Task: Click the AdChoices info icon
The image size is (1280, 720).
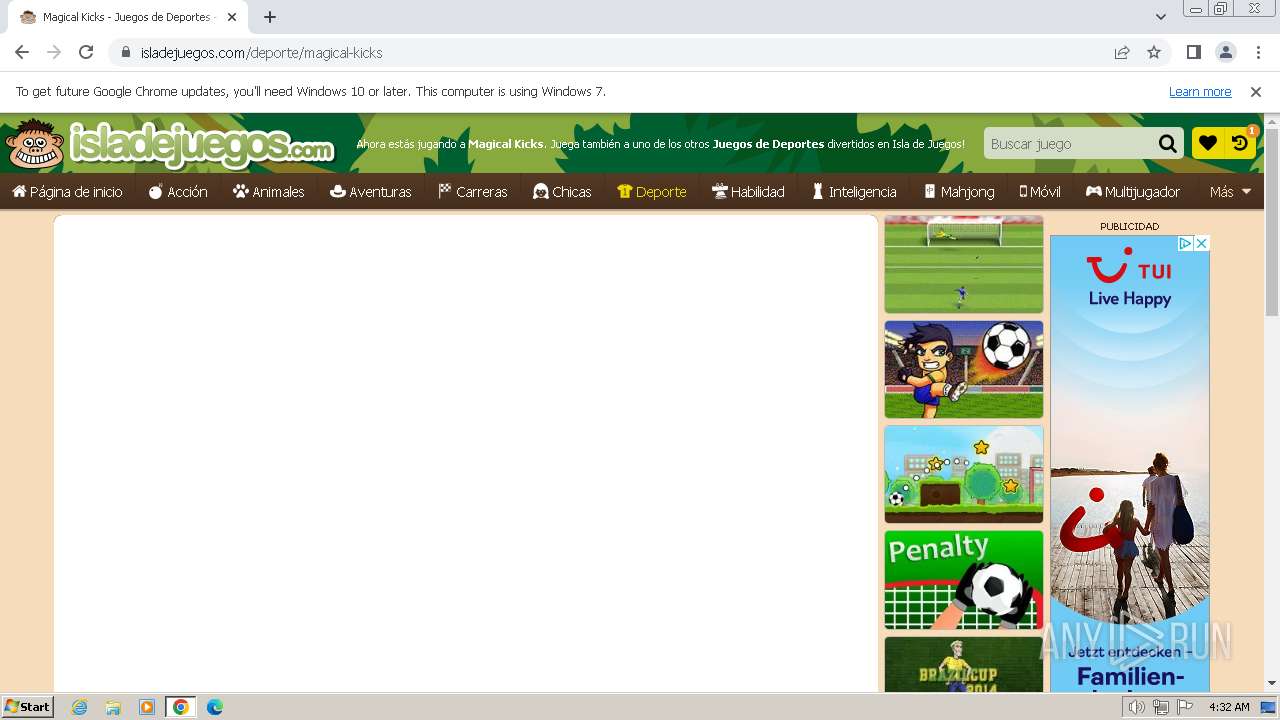Action: click(x=1185, y=243)
